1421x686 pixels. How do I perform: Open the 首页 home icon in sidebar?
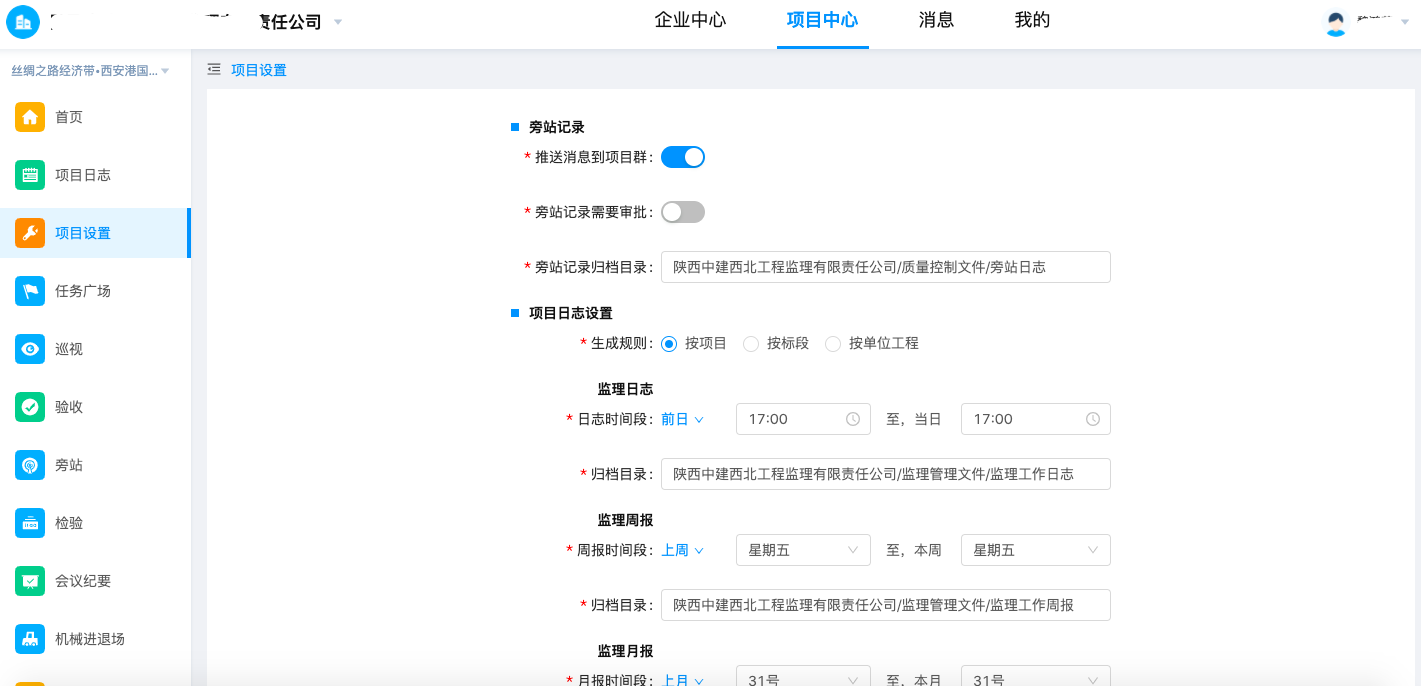[x=30, y=117]
